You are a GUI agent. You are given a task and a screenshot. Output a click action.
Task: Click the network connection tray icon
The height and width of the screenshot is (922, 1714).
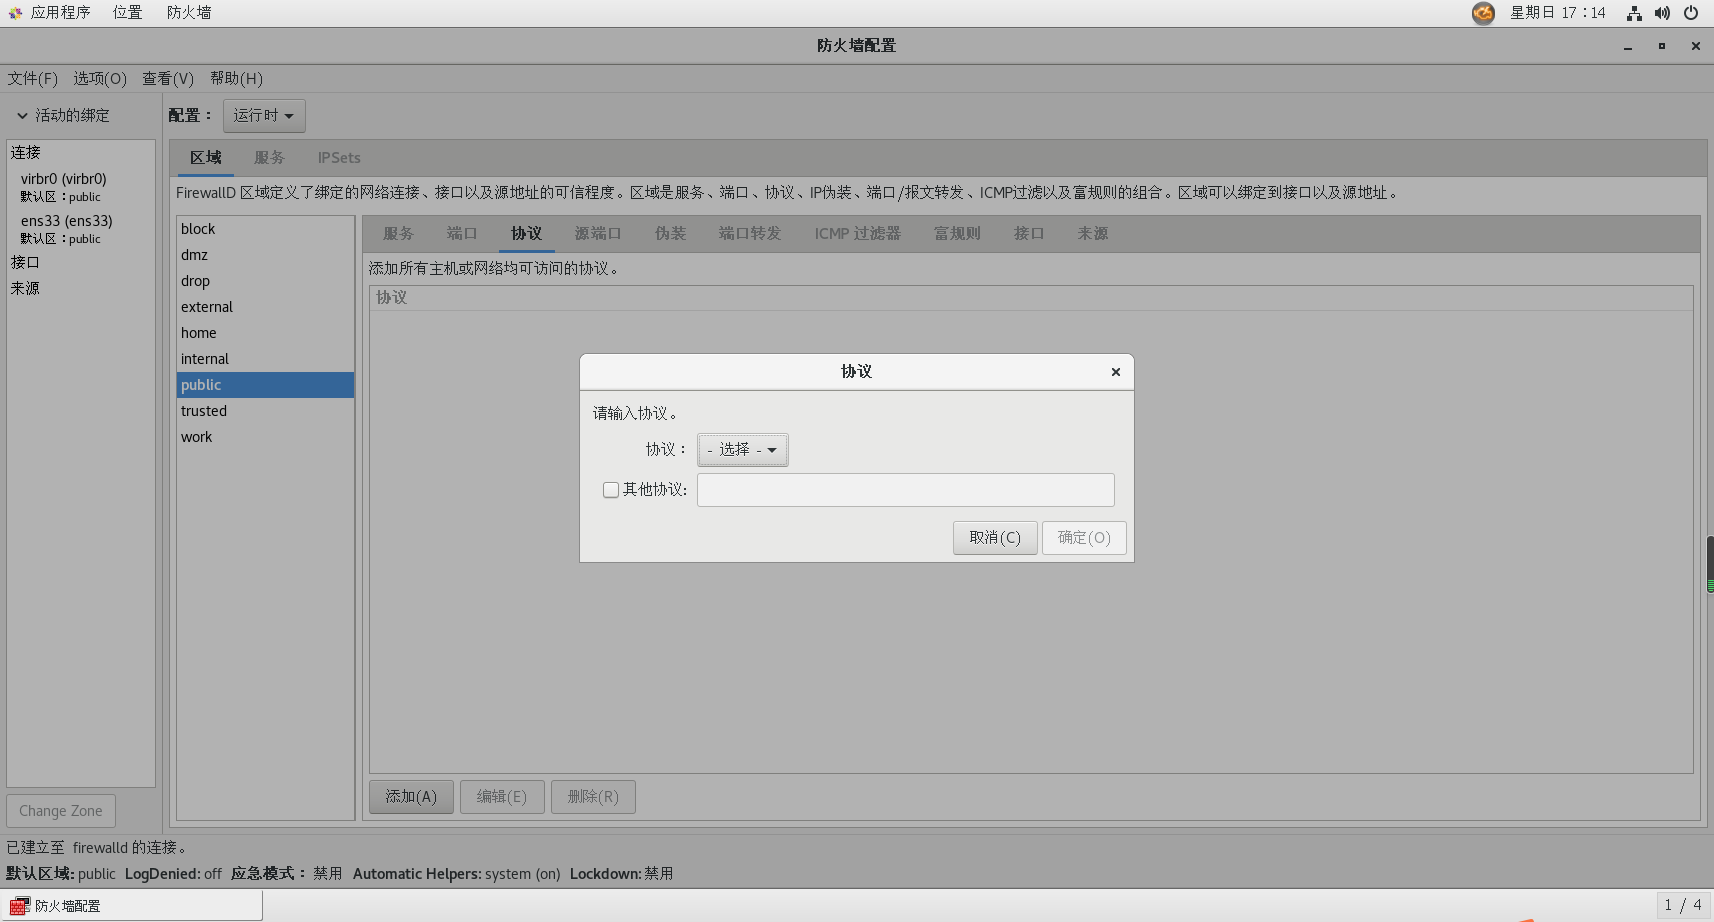tap(1634, 13)
